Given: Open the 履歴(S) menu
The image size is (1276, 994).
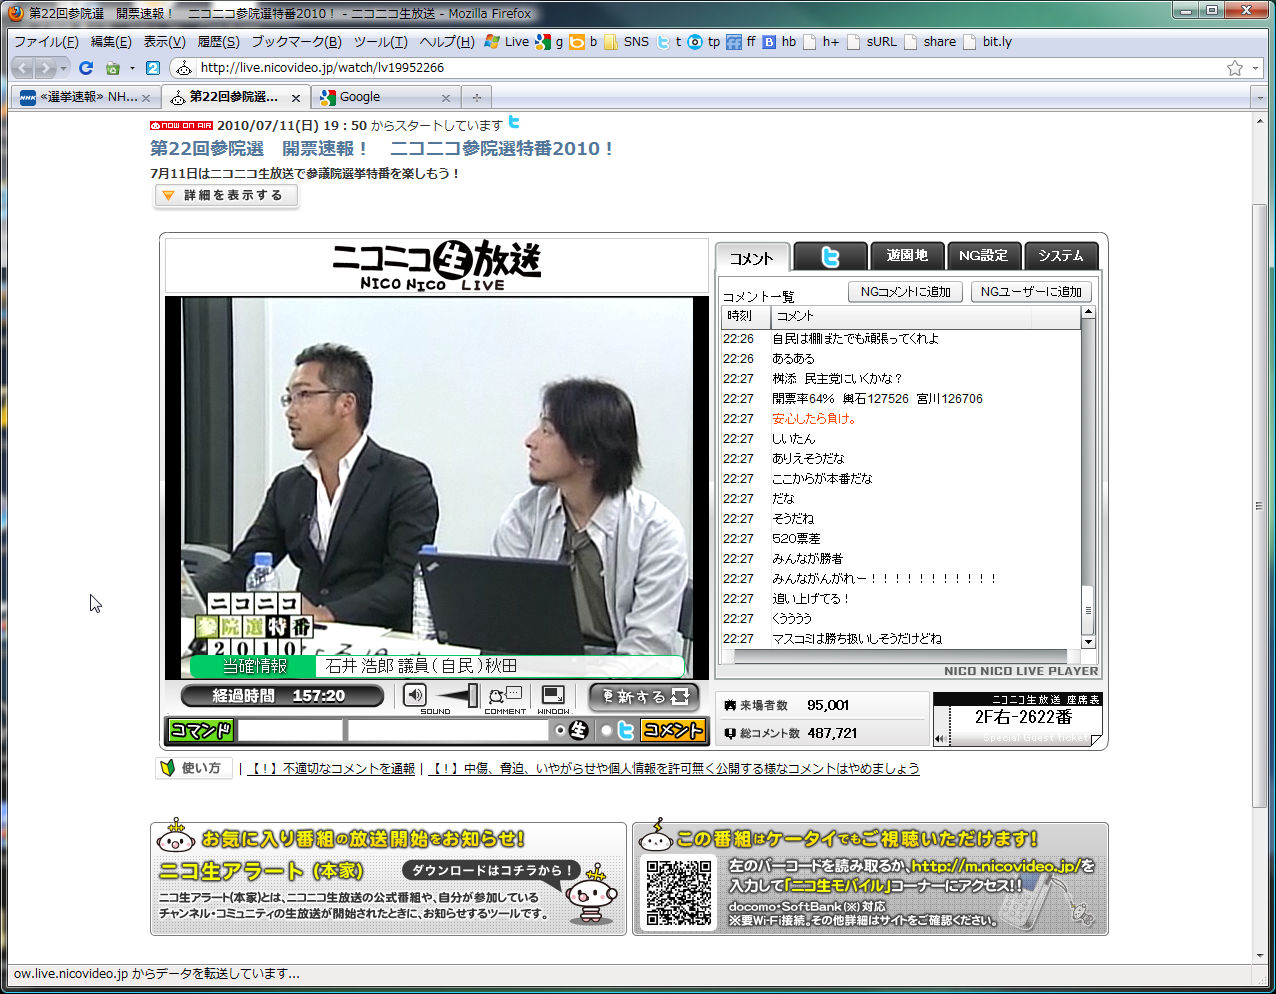Looking at the screenshot, I should (218, 42).
